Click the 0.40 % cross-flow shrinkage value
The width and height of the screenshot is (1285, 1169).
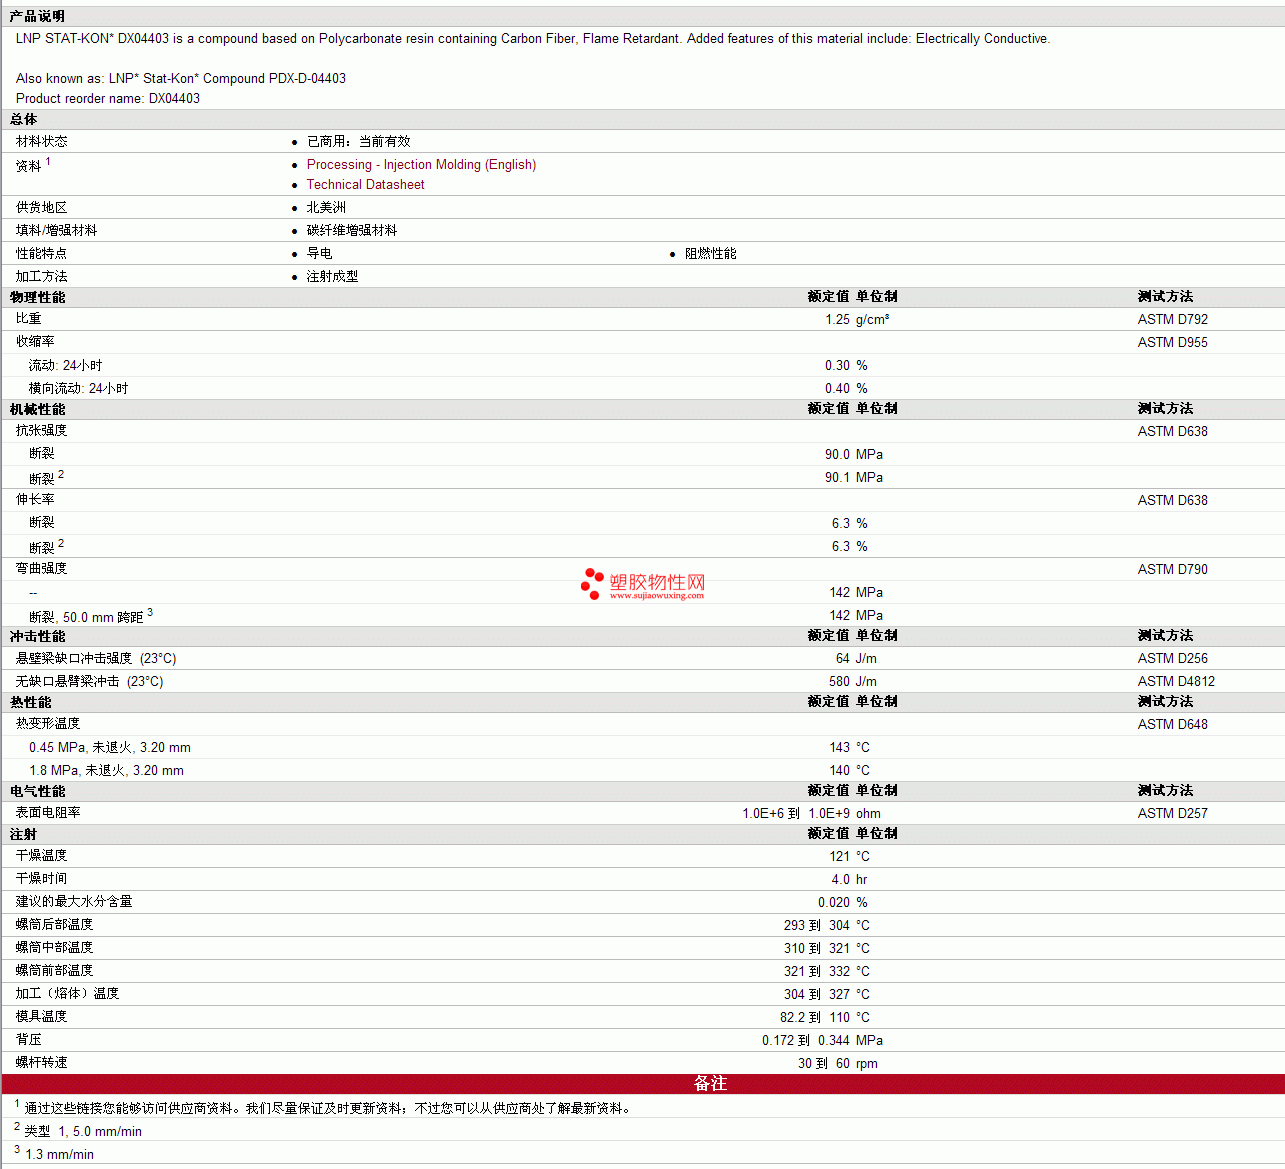point(846,389)
